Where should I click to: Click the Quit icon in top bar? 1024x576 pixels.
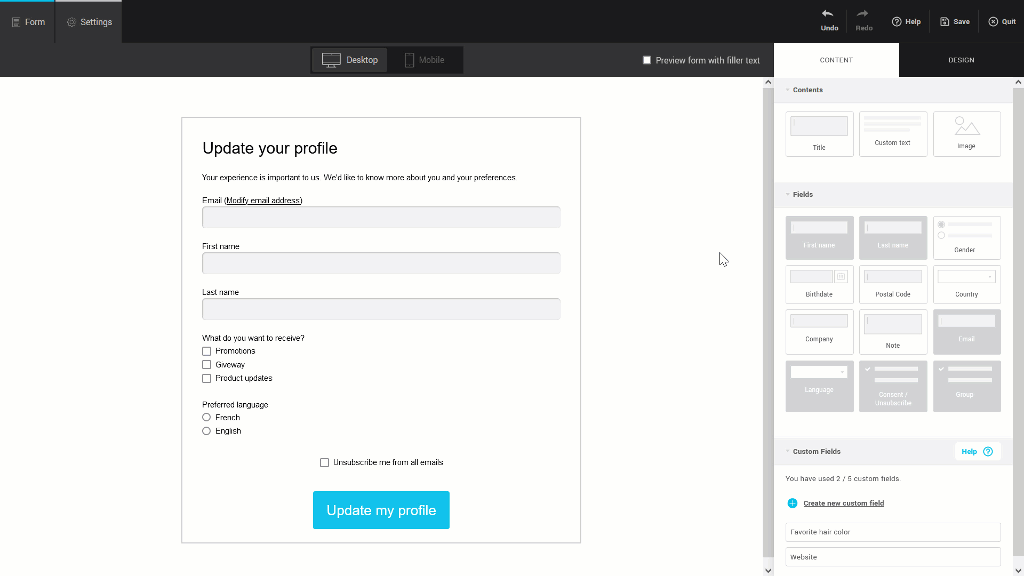[993, 21]
